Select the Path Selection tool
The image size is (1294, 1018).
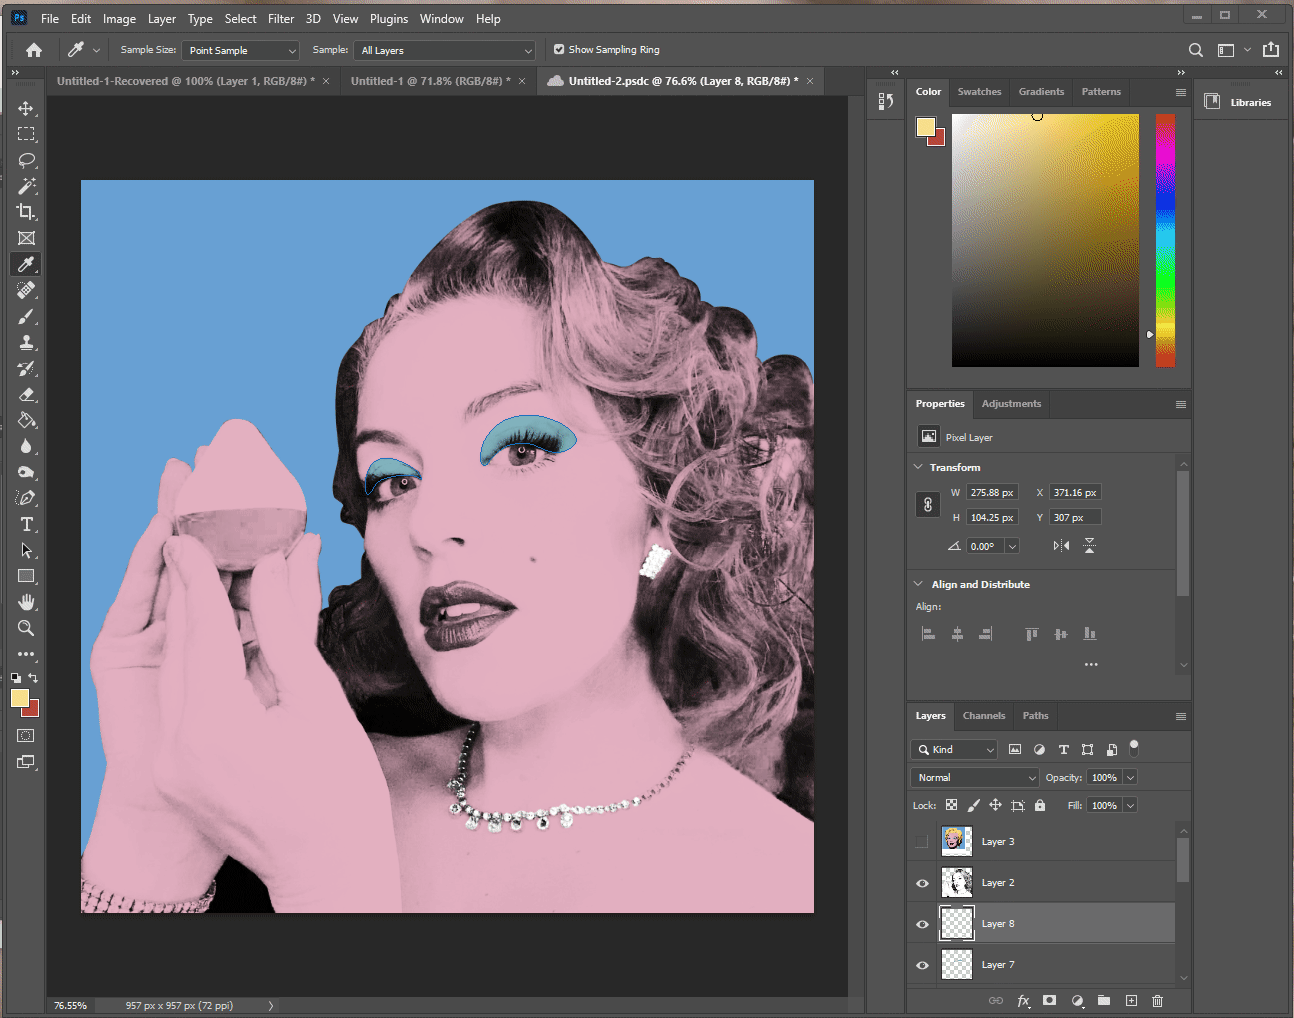click(26, 550)
